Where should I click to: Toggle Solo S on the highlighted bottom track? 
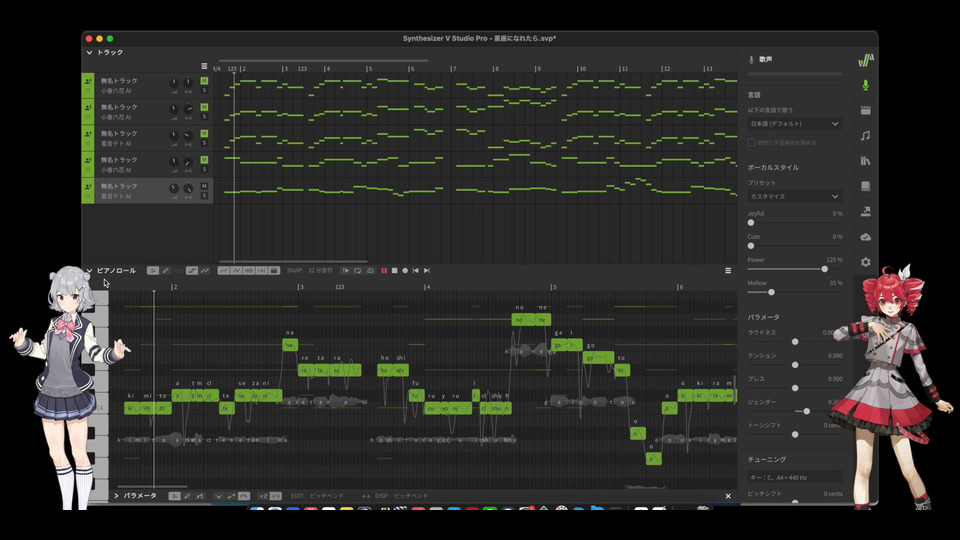204,196
